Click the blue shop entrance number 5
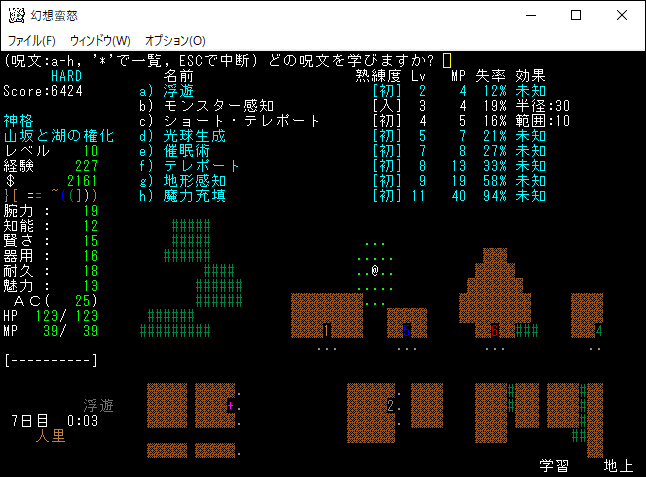This screenshot has height=477, width=646. tap(406, 331)
